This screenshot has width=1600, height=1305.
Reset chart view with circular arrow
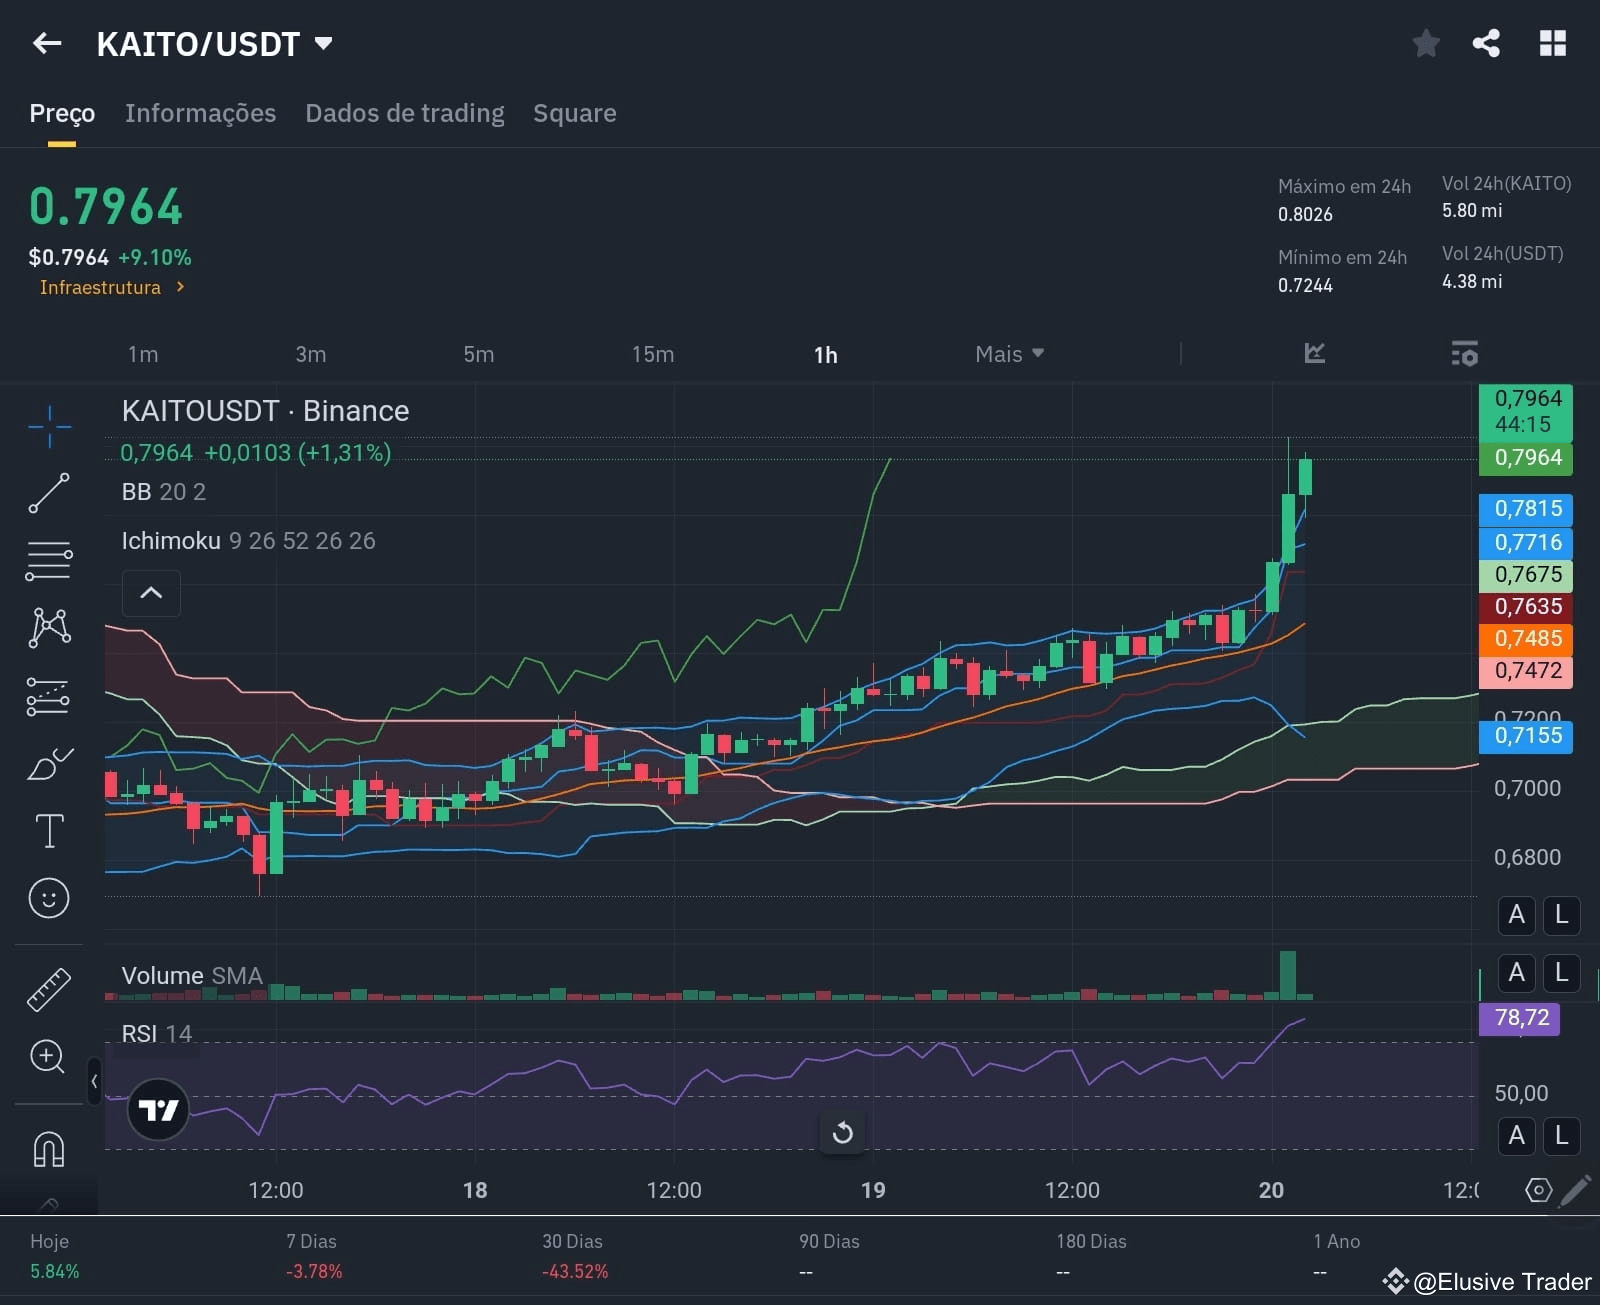(842, 1133)
